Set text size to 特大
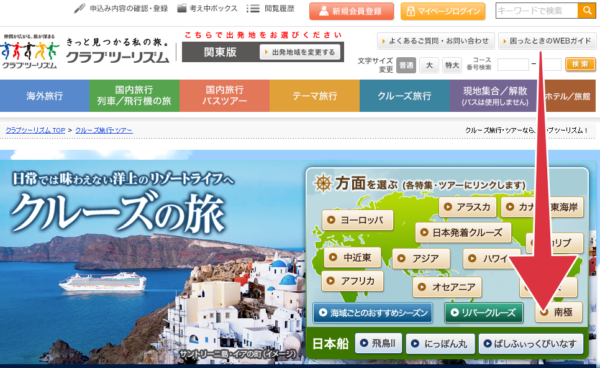 [x=452, y=65]
